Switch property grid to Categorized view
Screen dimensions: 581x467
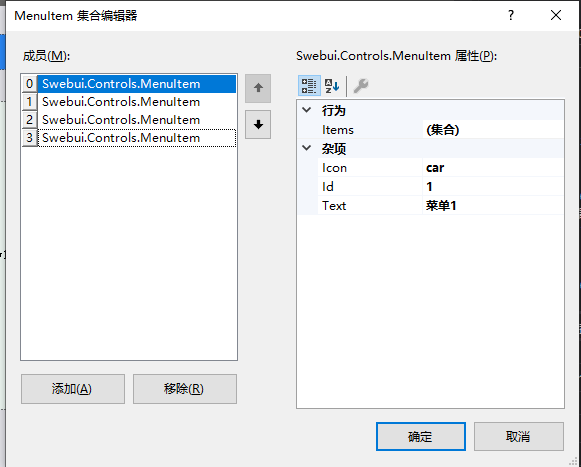tap(309, 86)
